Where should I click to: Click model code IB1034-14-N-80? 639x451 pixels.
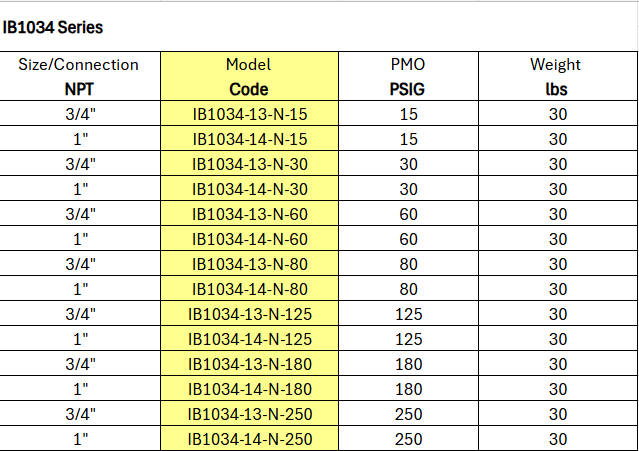point(249,289)
